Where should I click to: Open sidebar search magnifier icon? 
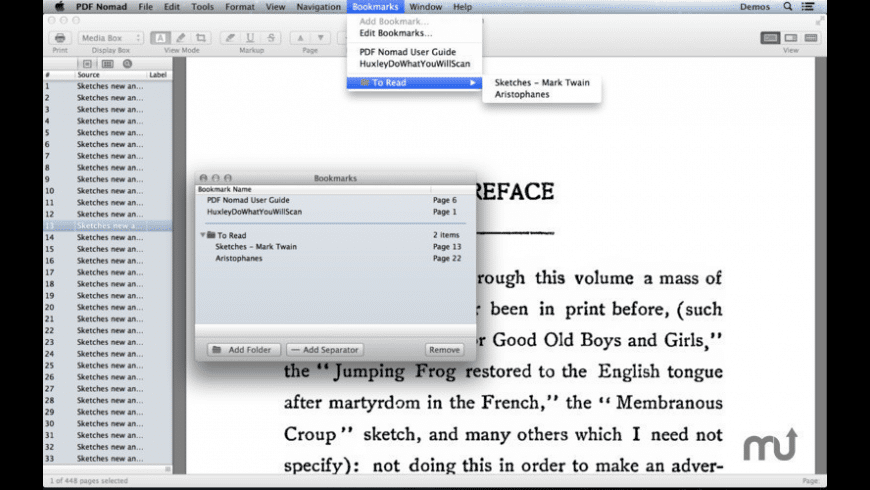(x=128, y=64)
